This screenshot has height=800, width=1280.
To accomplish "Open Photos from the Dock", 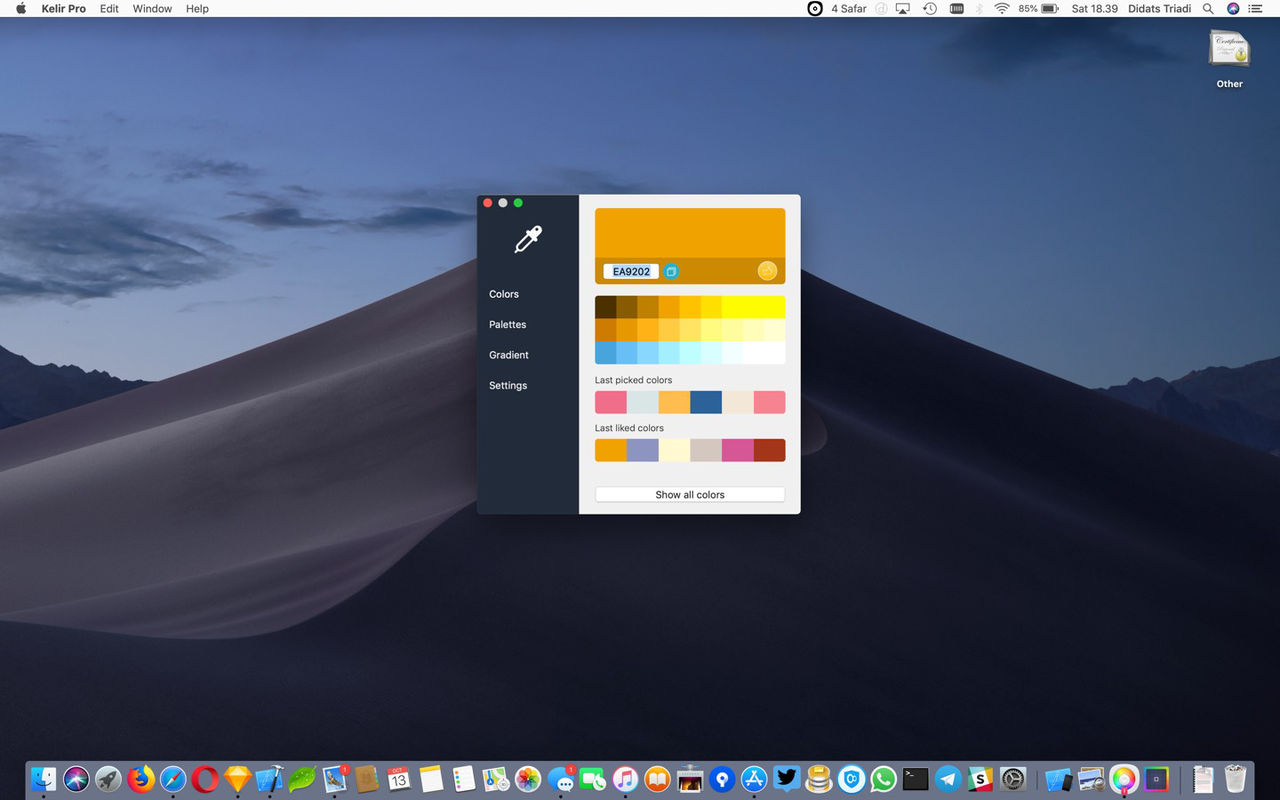I will (528, 779).
